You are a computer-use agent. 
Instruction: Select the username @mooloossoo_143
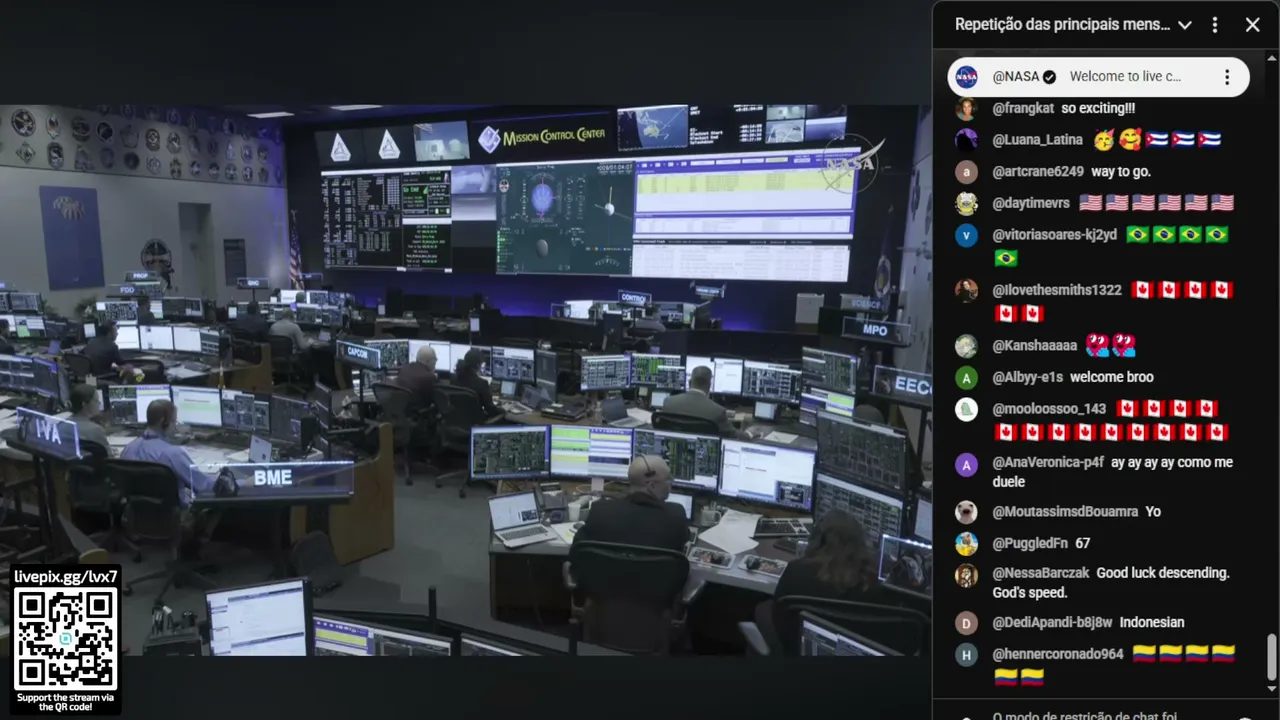coord(1049,408)
